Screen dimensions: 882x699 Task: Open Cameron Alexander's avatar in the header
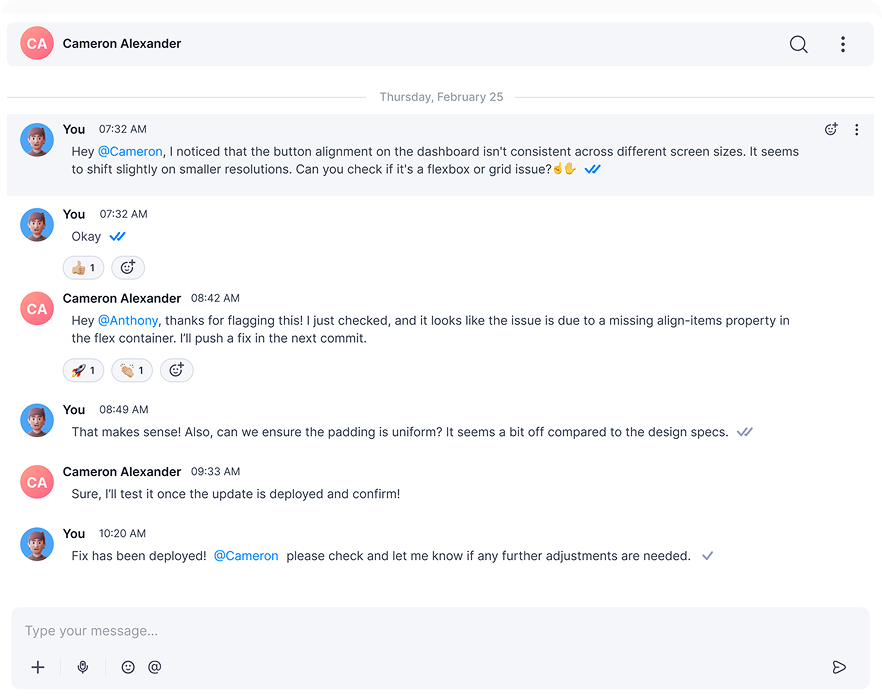[x=36, y=44]
